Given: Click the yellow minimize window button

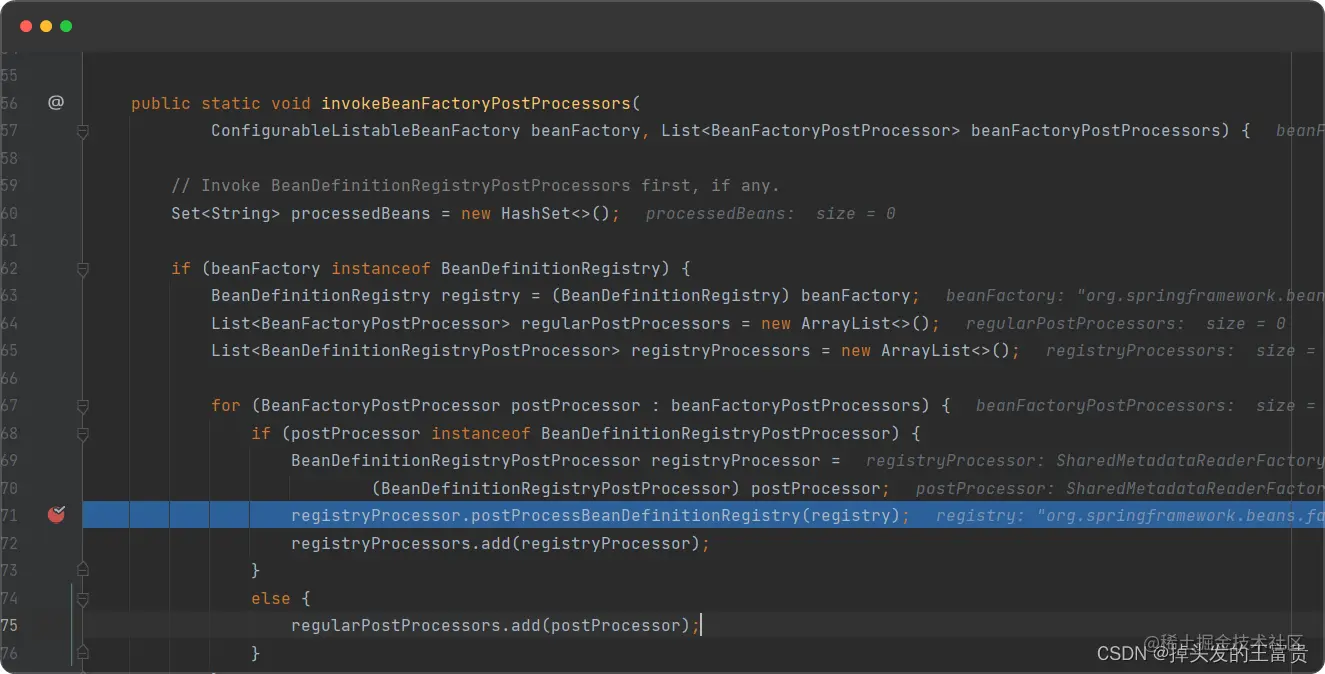Looking at the screenshot, I should click(46, 26).
